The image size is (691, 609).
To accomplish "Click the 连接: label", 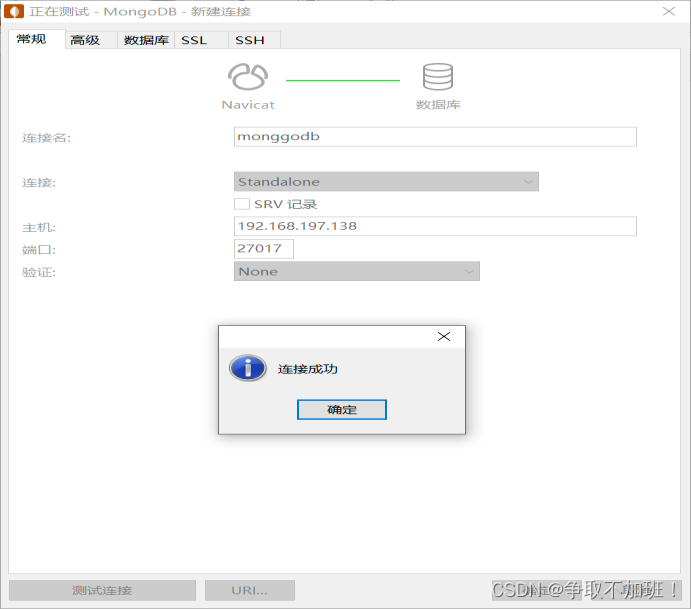I will (39, 183).
